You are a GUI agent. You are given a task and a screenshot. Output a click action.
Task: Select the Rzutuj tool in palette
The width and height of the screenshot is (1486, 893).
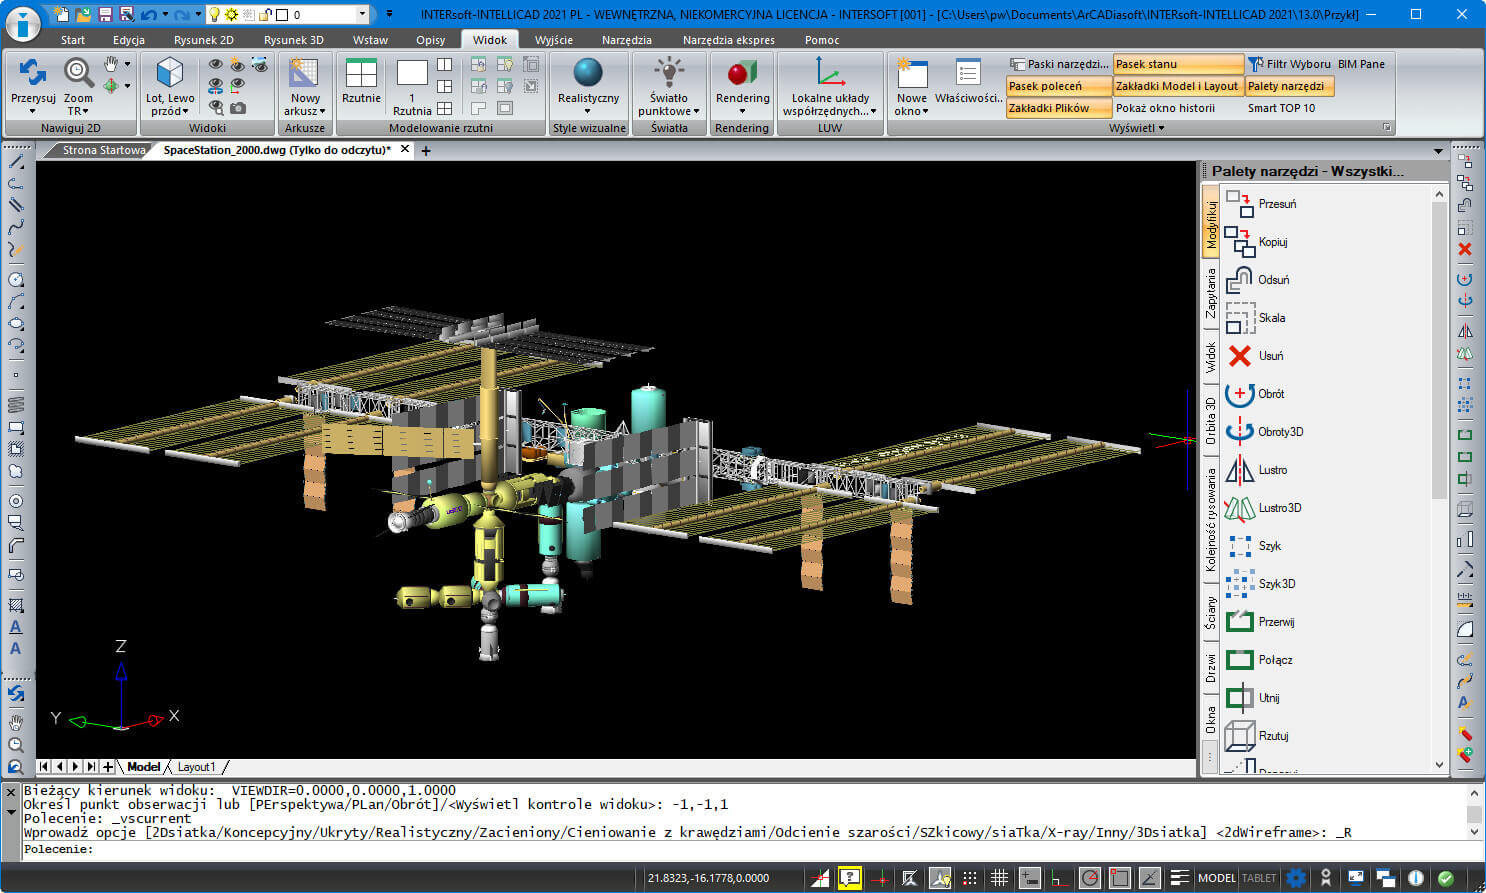[x=1258, y=736]
